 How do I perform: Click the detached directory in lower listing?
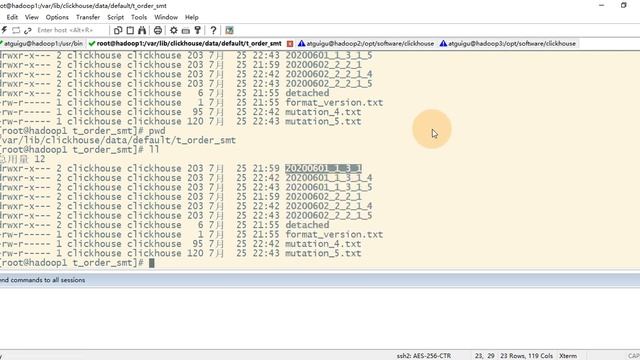point(307,225)
